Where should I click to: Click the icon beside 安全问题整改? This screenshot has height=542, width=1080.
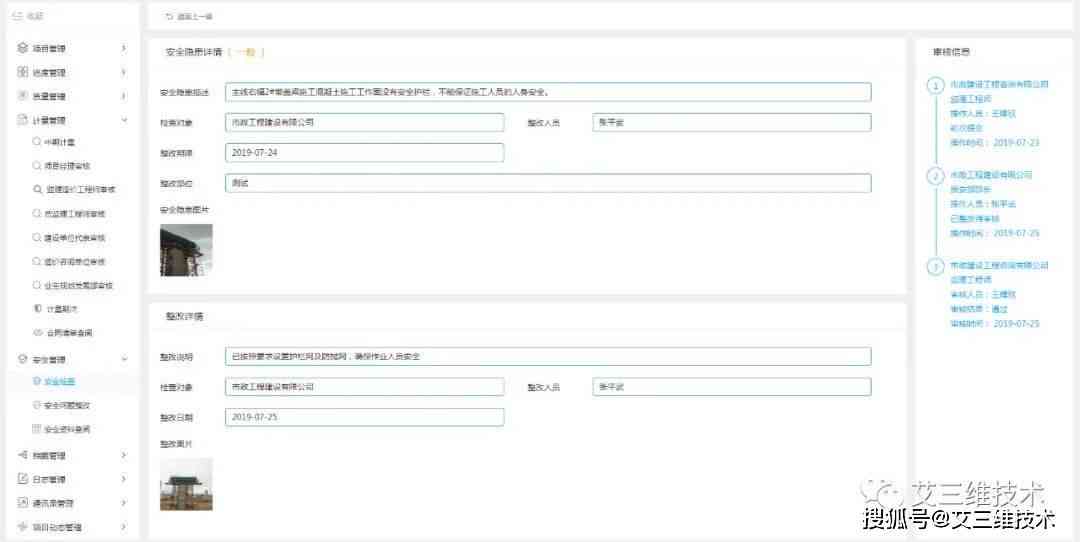(37, 405)
